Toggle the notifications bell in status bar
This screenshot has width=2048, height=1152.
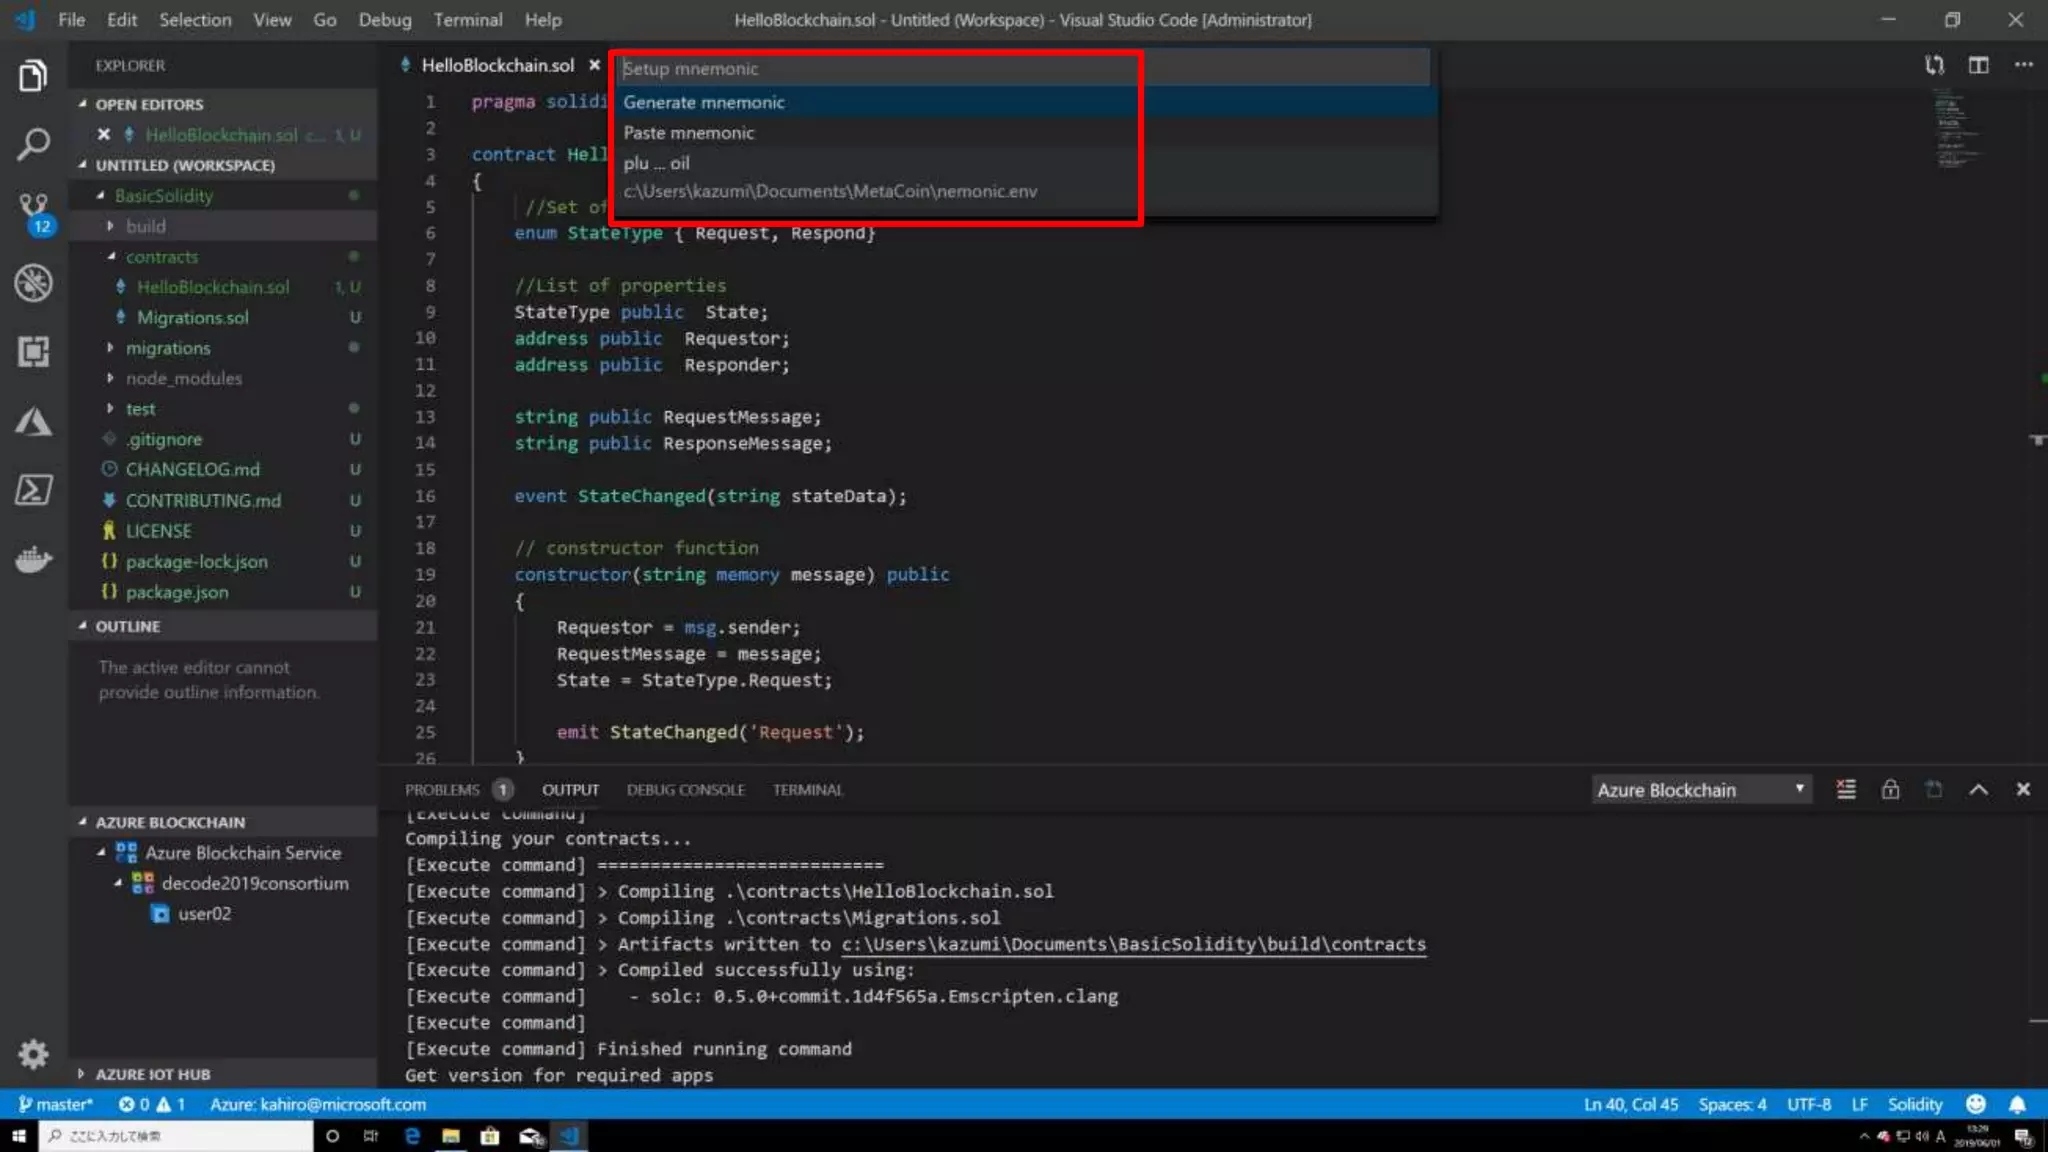2017,1105
